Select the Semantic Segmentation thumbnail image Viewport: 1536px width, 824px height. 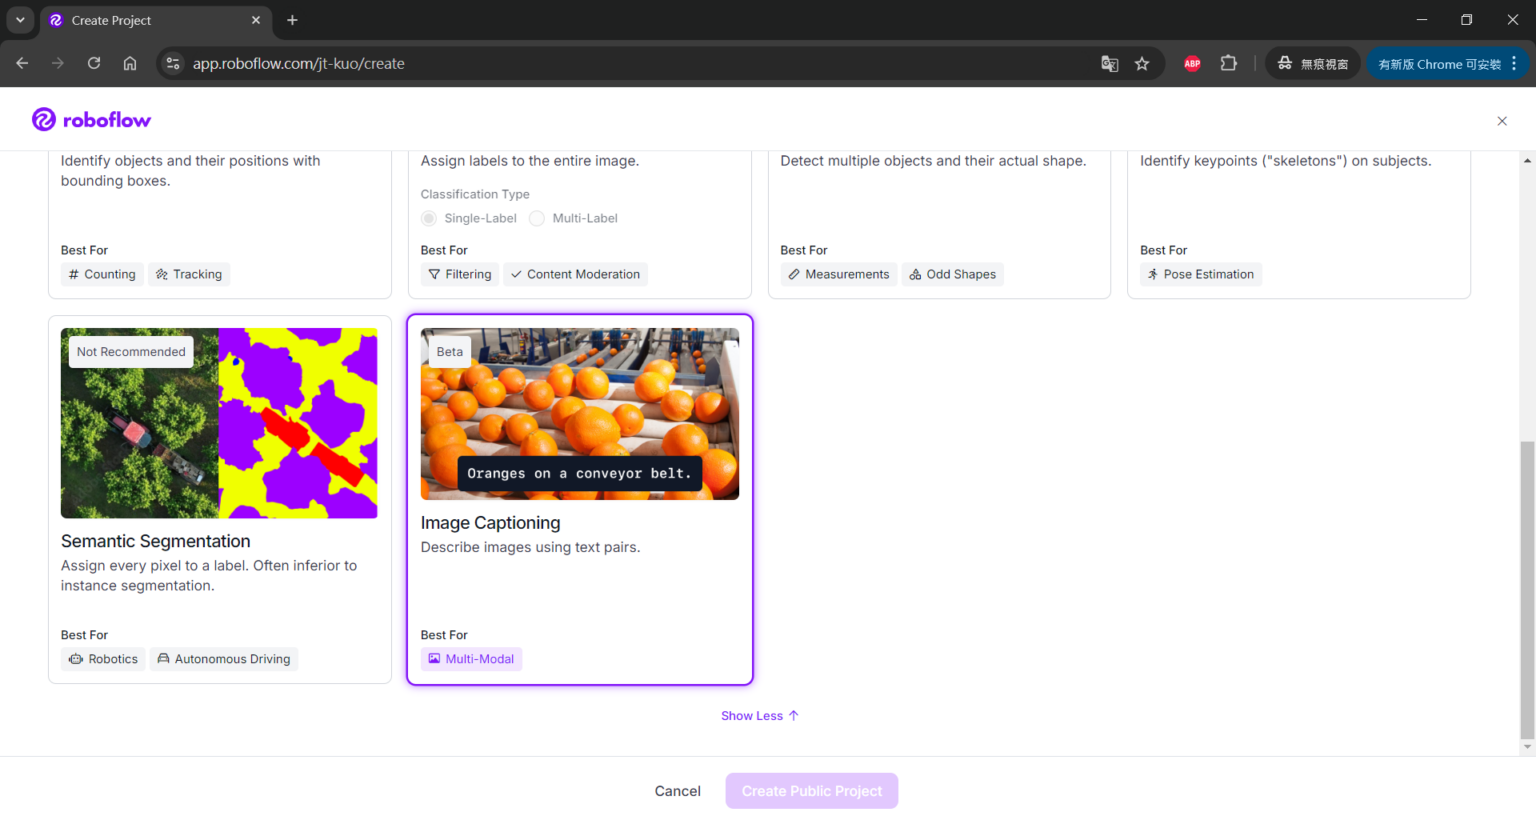click(219, 423)
